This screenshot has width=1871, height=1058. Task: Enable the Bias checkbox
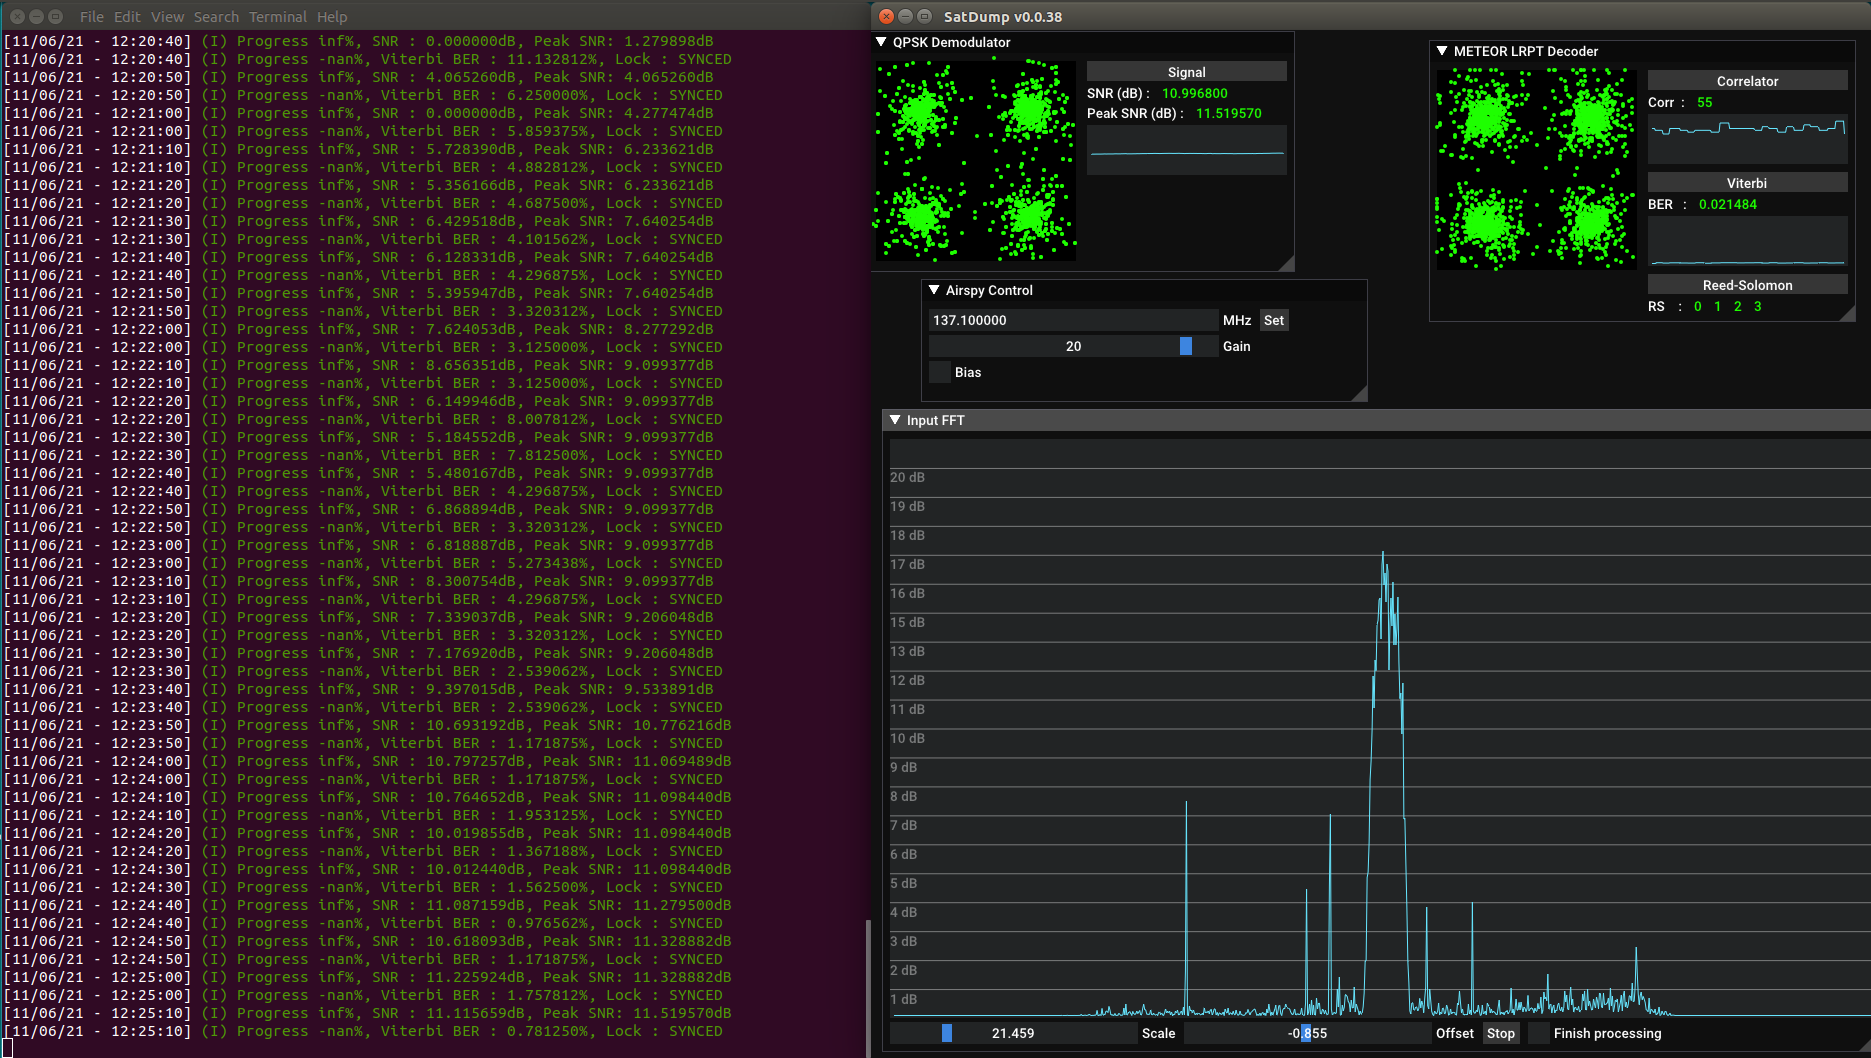[x=939, y=371]
